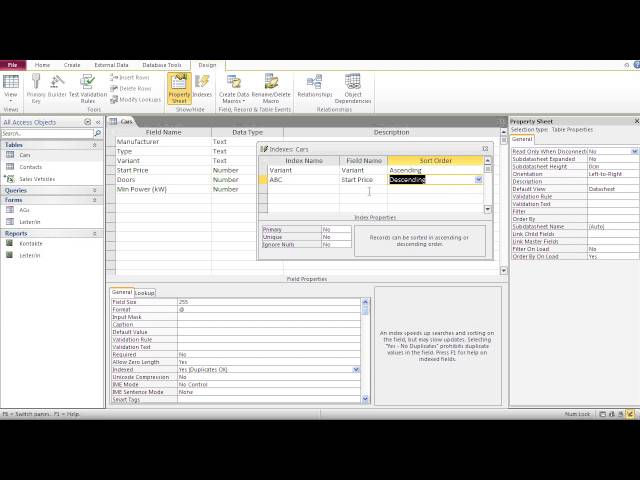Screen dimensions: 640x480
Task: Open the File tab
Action: (x=13, y=65)
